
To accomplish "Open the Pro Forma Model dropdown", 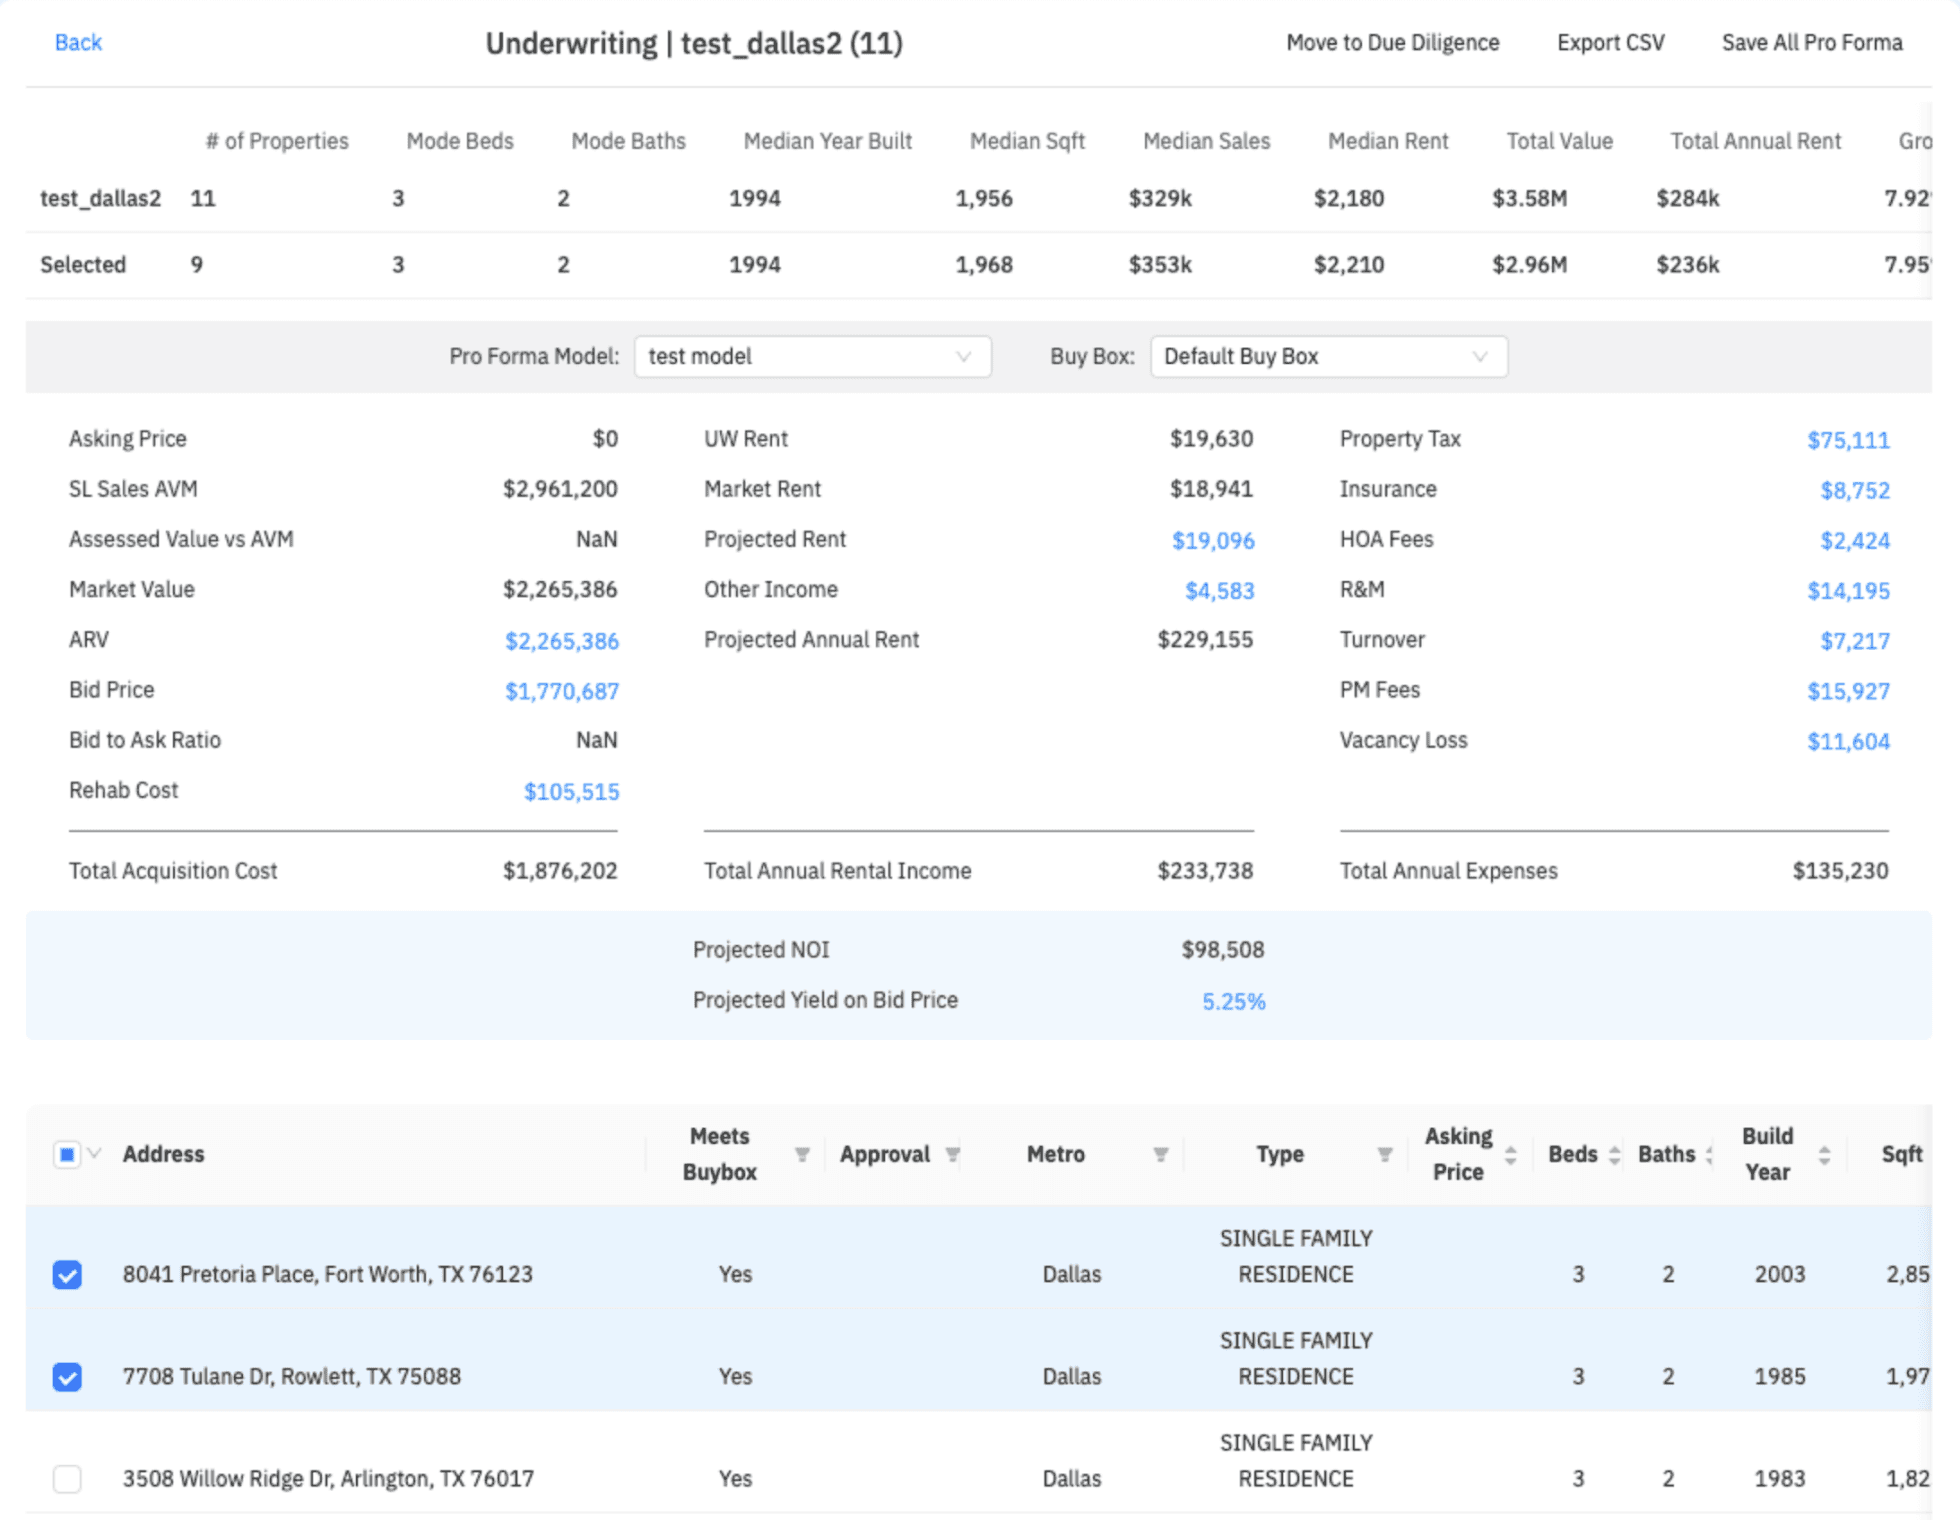I will [x=812, y=357].
